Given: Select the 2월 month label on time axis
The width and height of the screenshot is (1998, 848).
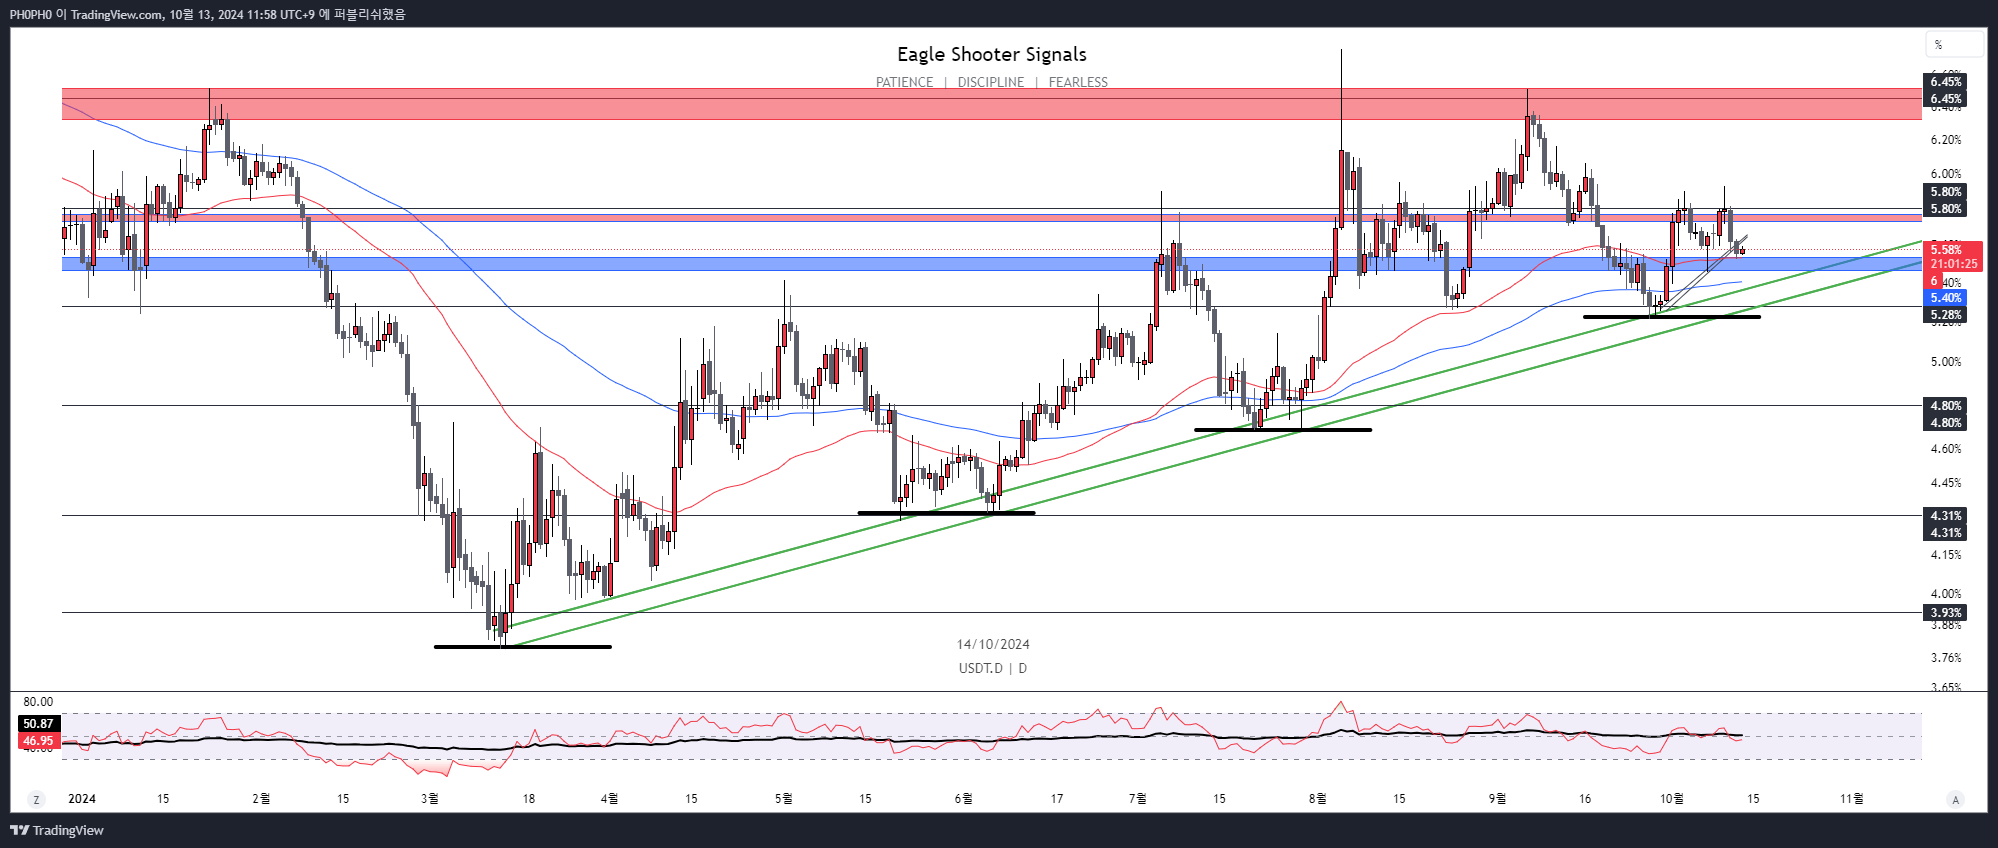Looking at the screenshot, I should pos(261,799).
